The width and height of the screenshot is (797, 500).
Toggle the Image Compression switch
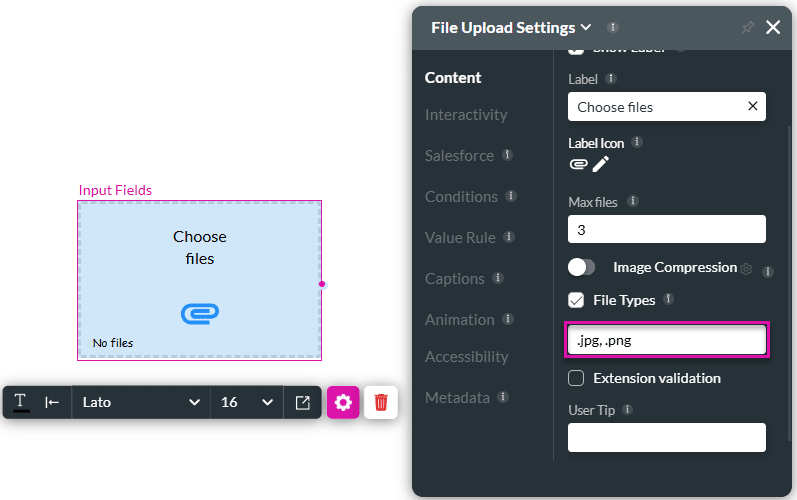[x=581, y=267]
